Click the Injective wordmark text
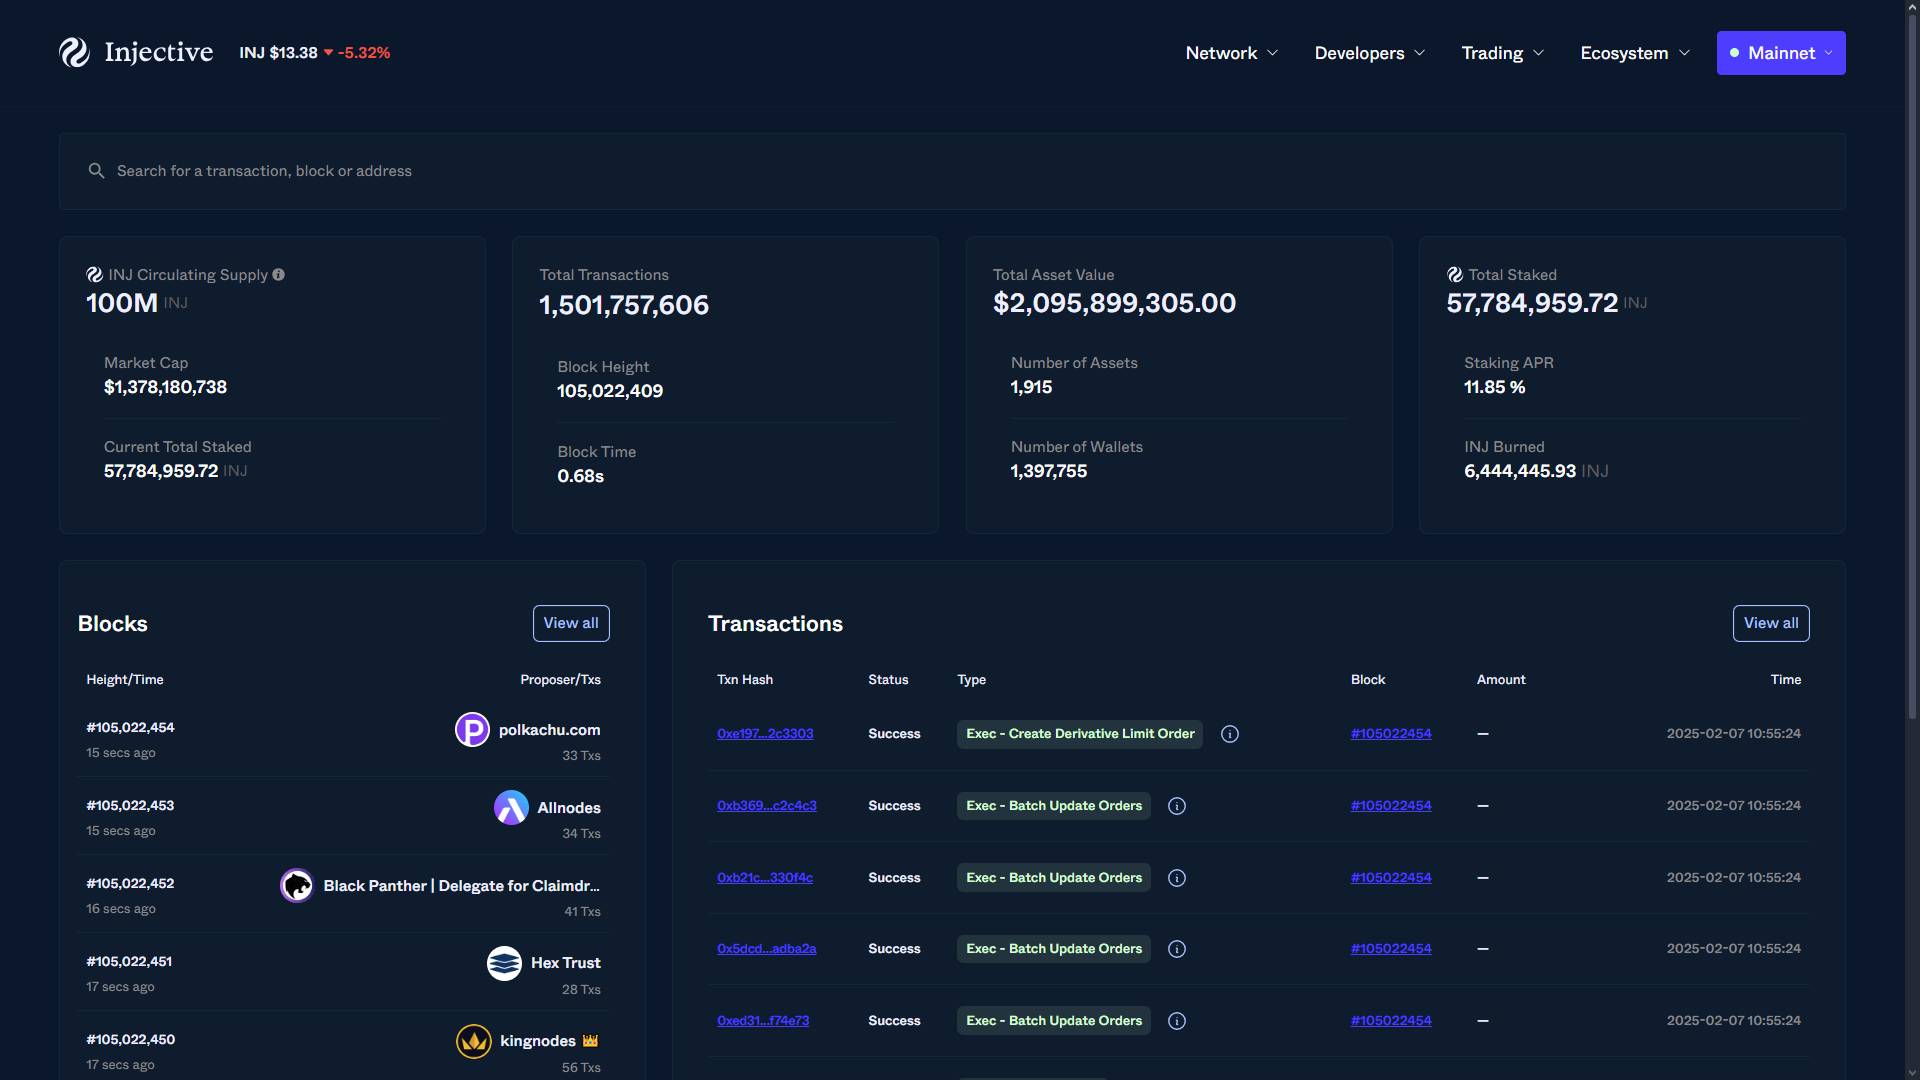Viewport: 1920px width, 1080px height. coord(159,52)
